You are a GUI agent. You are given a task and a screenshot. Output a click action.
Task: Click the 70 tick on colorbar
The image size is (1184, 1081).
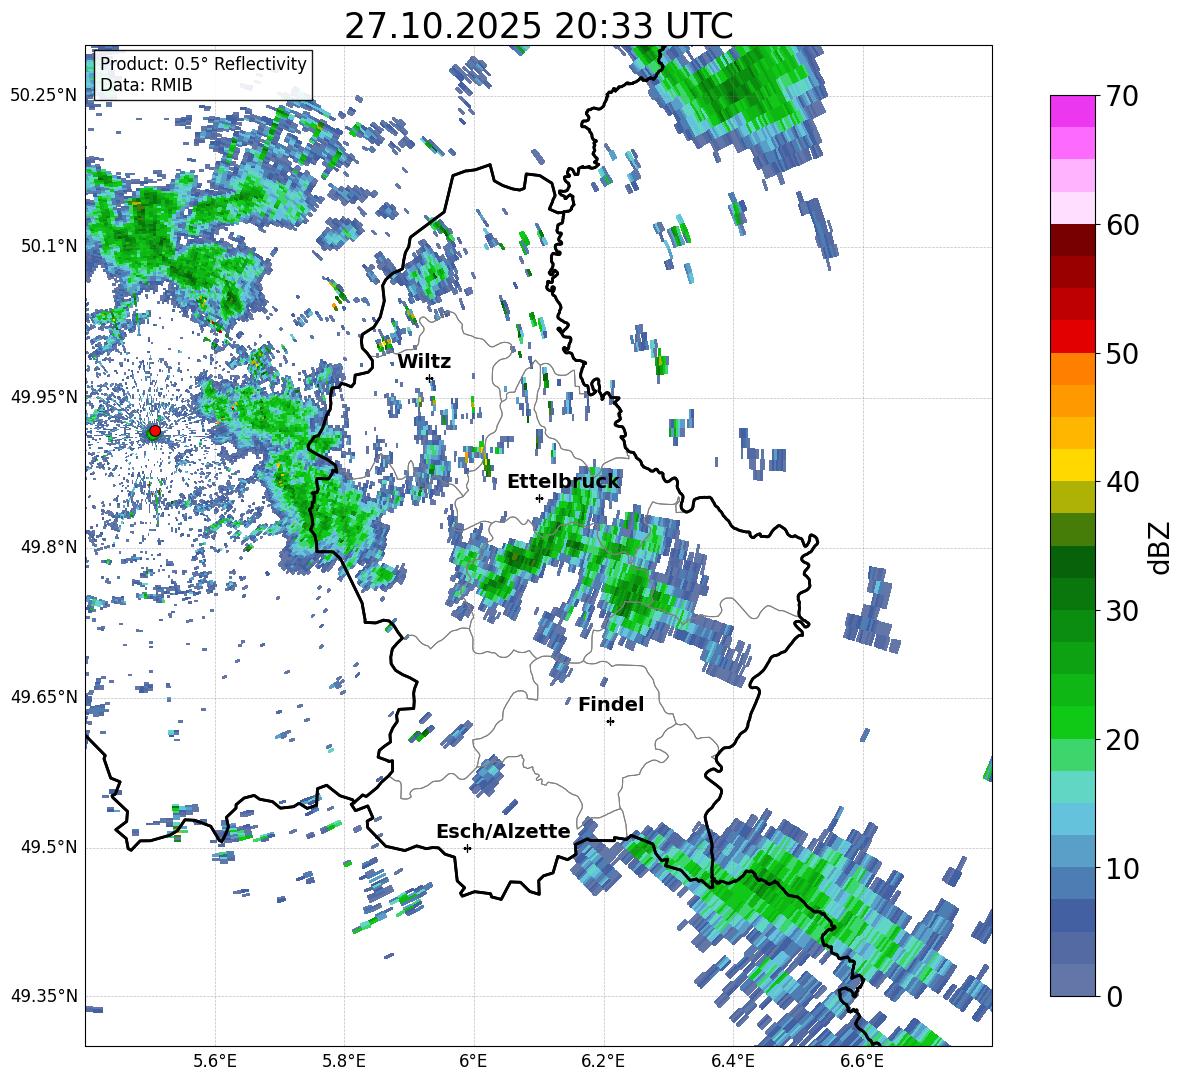pos(1122,96)
